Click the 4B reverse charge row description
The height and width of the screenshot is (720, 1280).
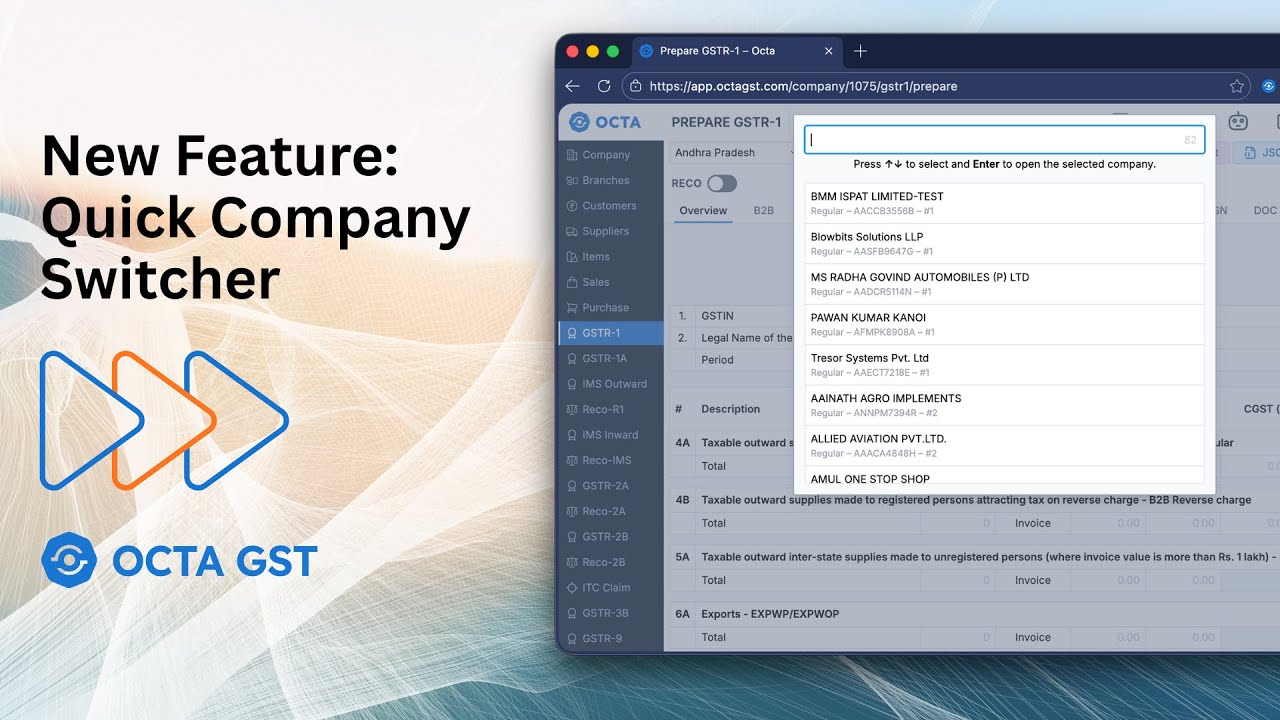(x=976, y=500)
